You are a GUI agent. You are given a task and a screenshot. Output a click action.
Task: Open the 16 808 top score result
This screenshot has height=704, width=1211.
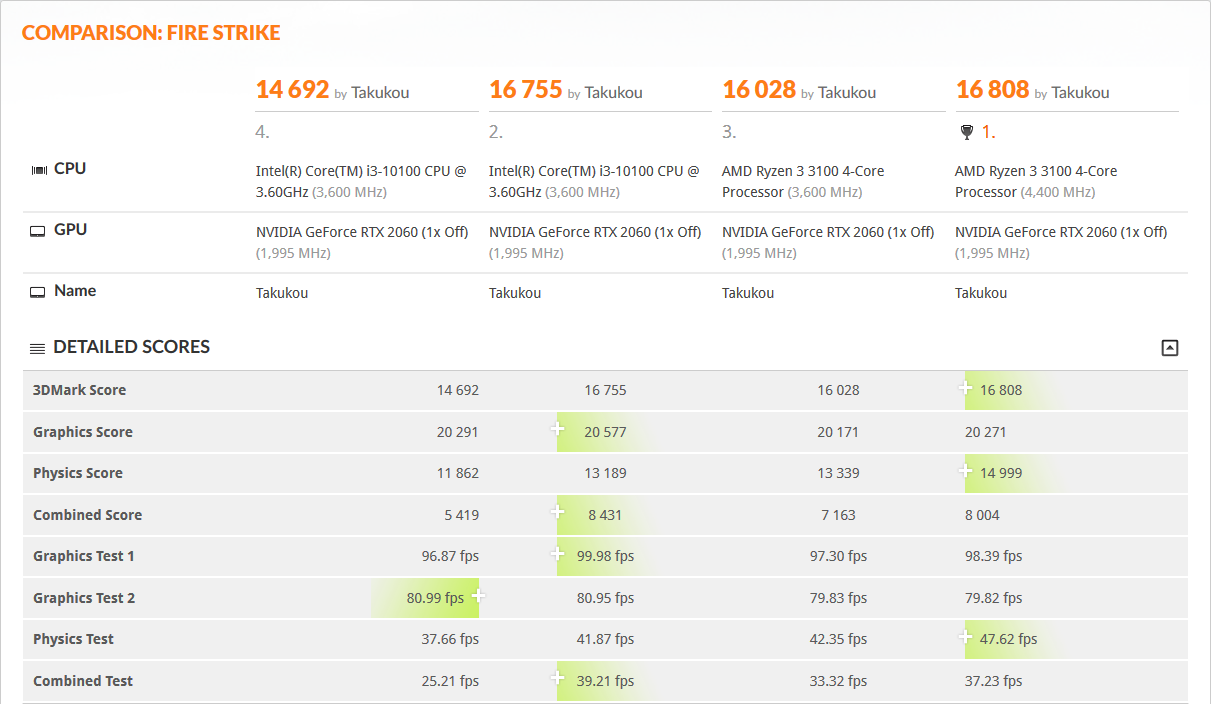(992, 89)
